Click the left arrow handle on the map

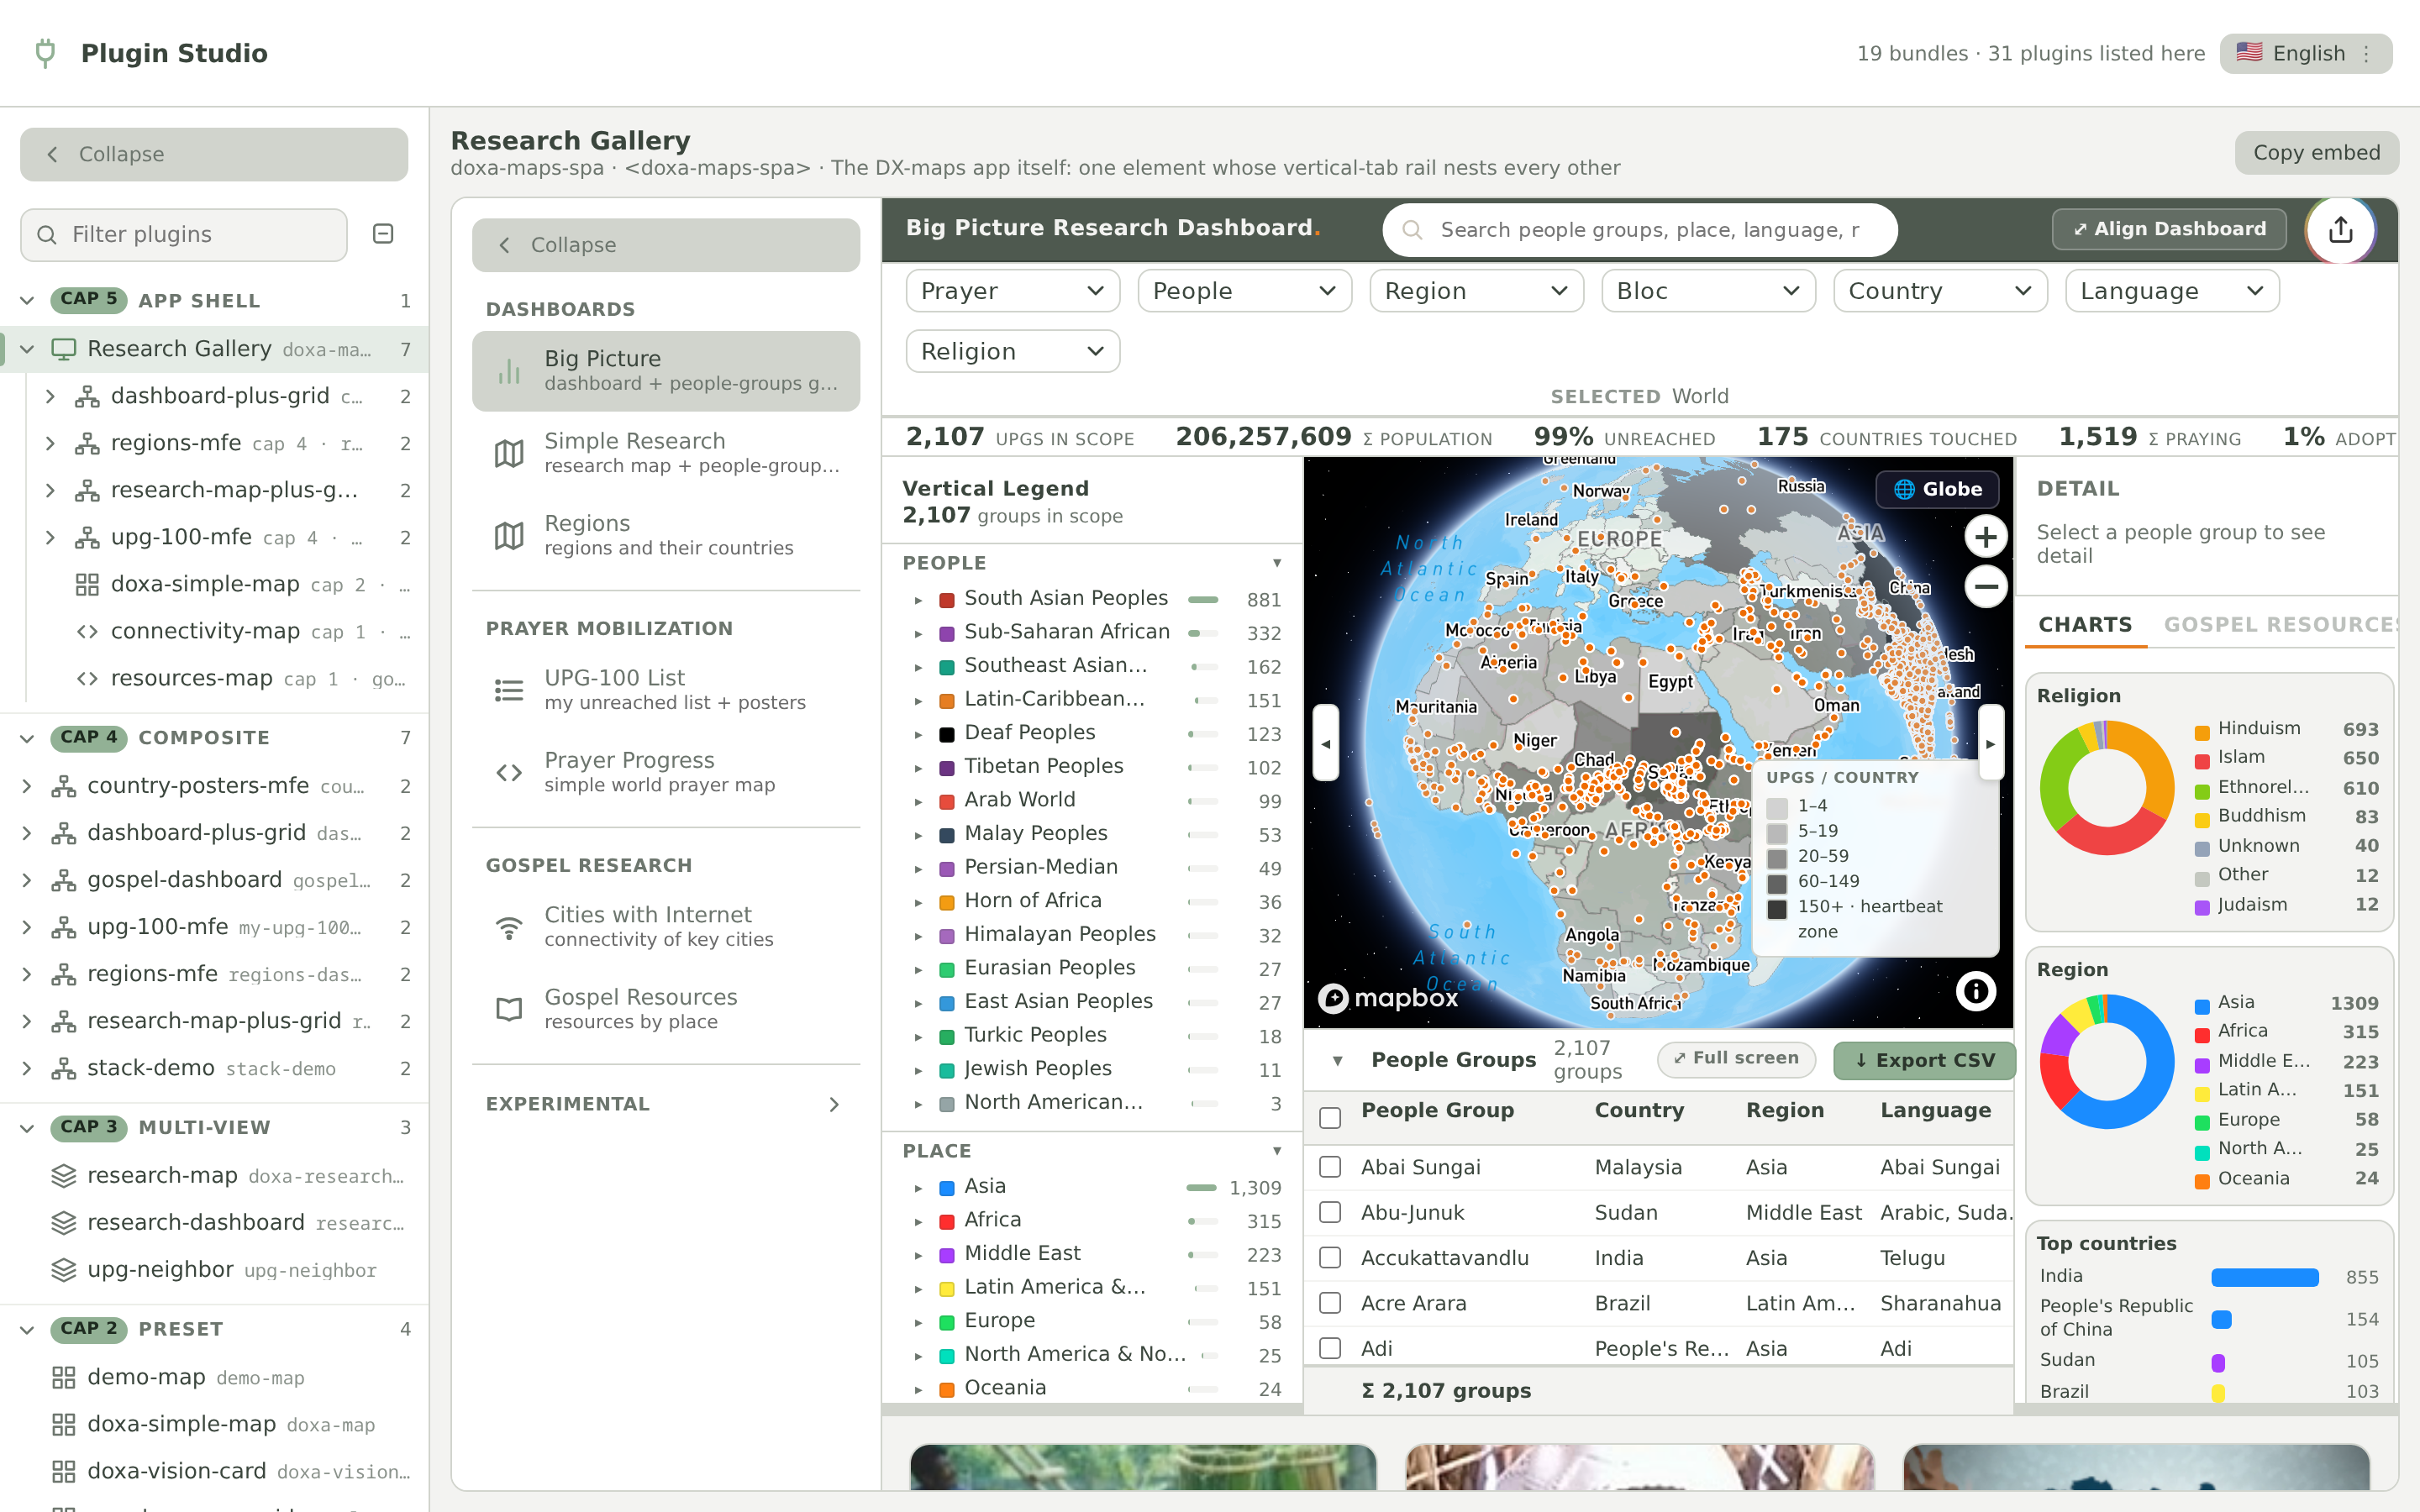click(x=1326, y=743)
